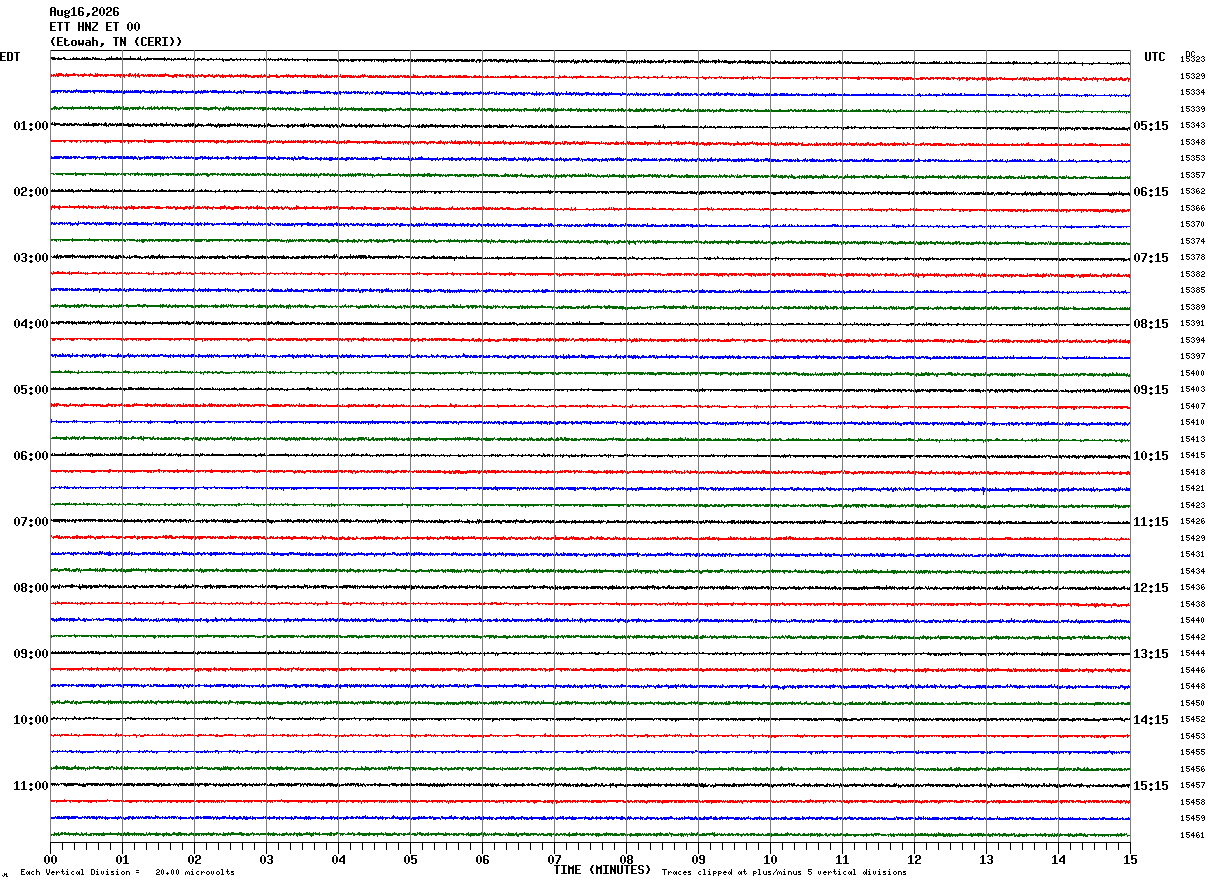This screenshot has width=1210, height=886.
Task: Click the 15:15 UTC time label
Action: 1151,786
